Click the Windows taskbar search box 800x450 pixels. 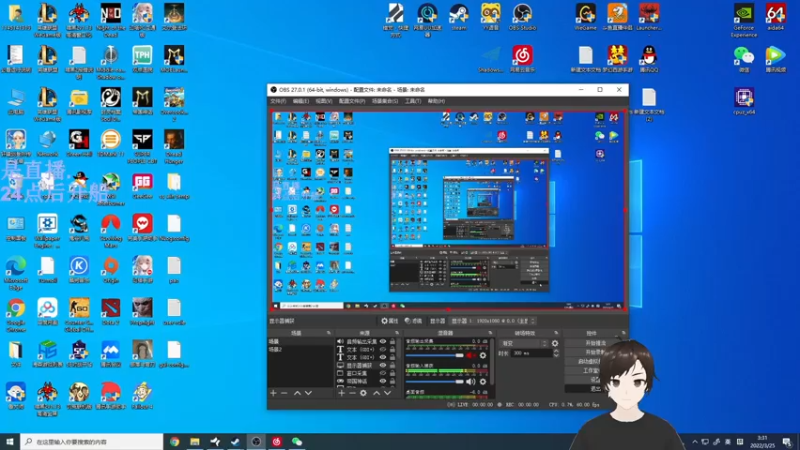click(92, 442)
